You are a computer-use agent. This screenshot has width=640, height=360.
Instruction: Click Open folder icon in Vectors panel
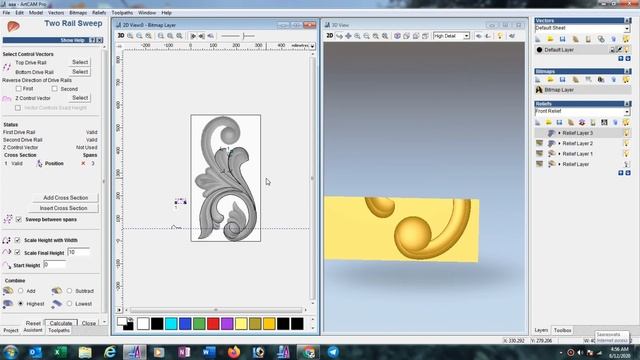click(x=550, y=39)
